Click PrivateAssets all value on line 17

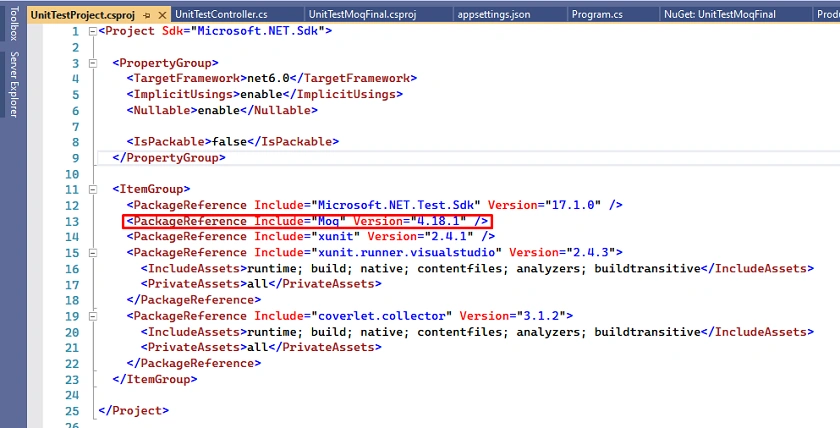[258, 283]
